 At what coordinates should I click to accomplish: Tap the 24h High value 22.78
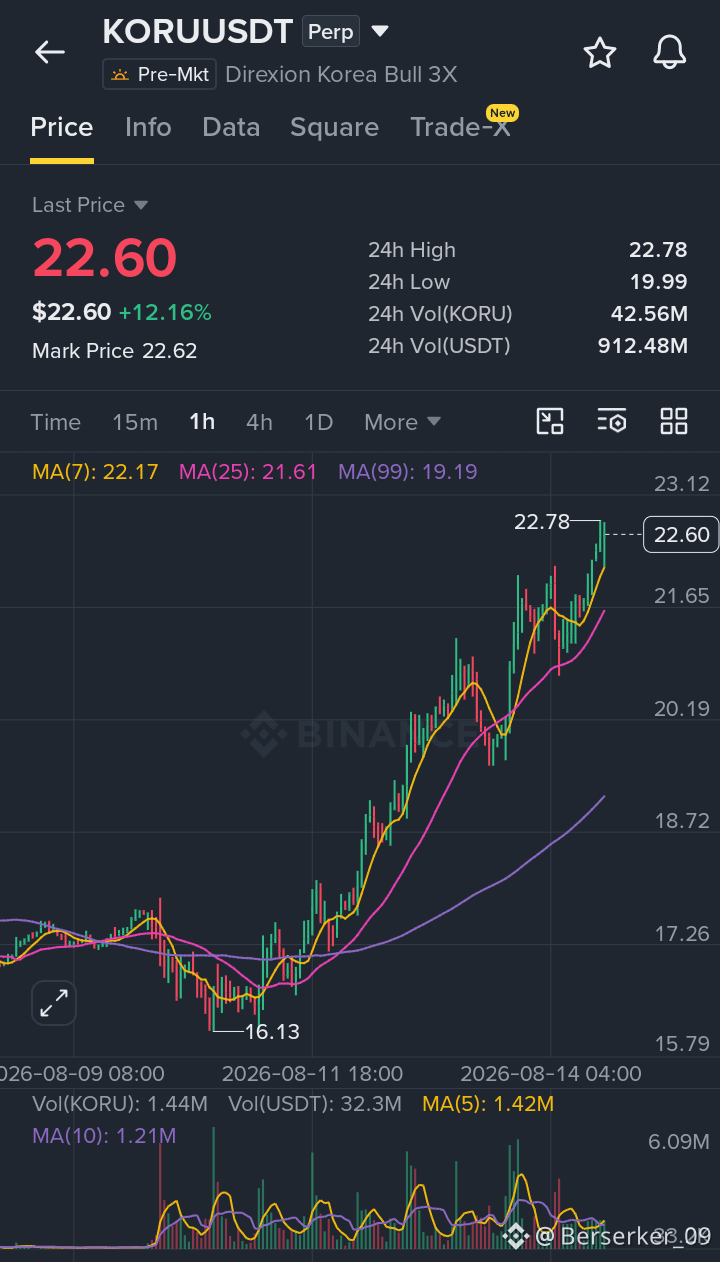658,250
